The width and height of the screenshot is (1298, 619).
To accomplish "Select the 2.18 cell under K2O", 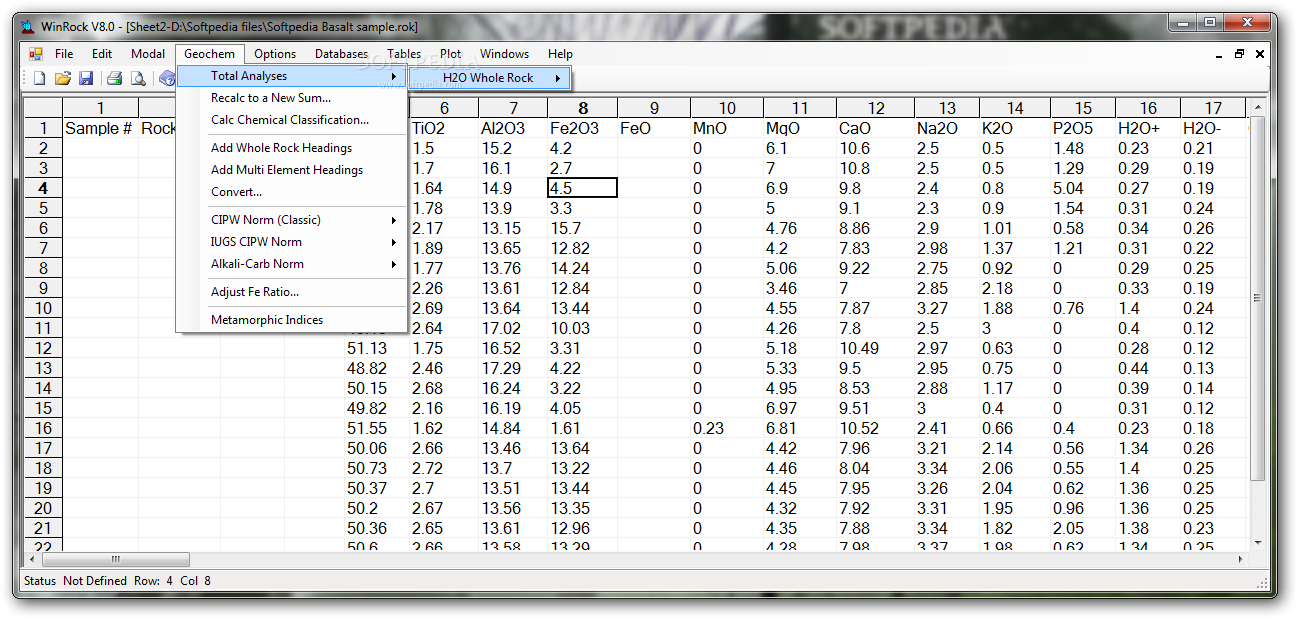I will click(x=1015, y=288).
